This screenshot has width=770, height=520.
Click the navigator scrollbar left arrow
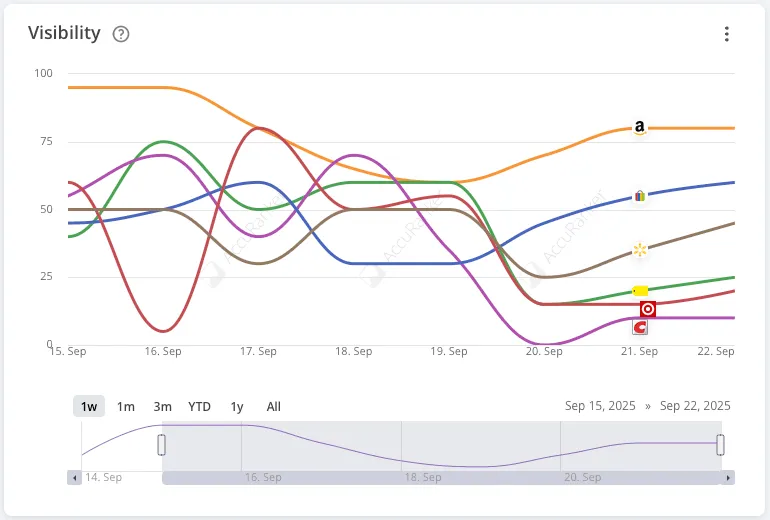73,478
